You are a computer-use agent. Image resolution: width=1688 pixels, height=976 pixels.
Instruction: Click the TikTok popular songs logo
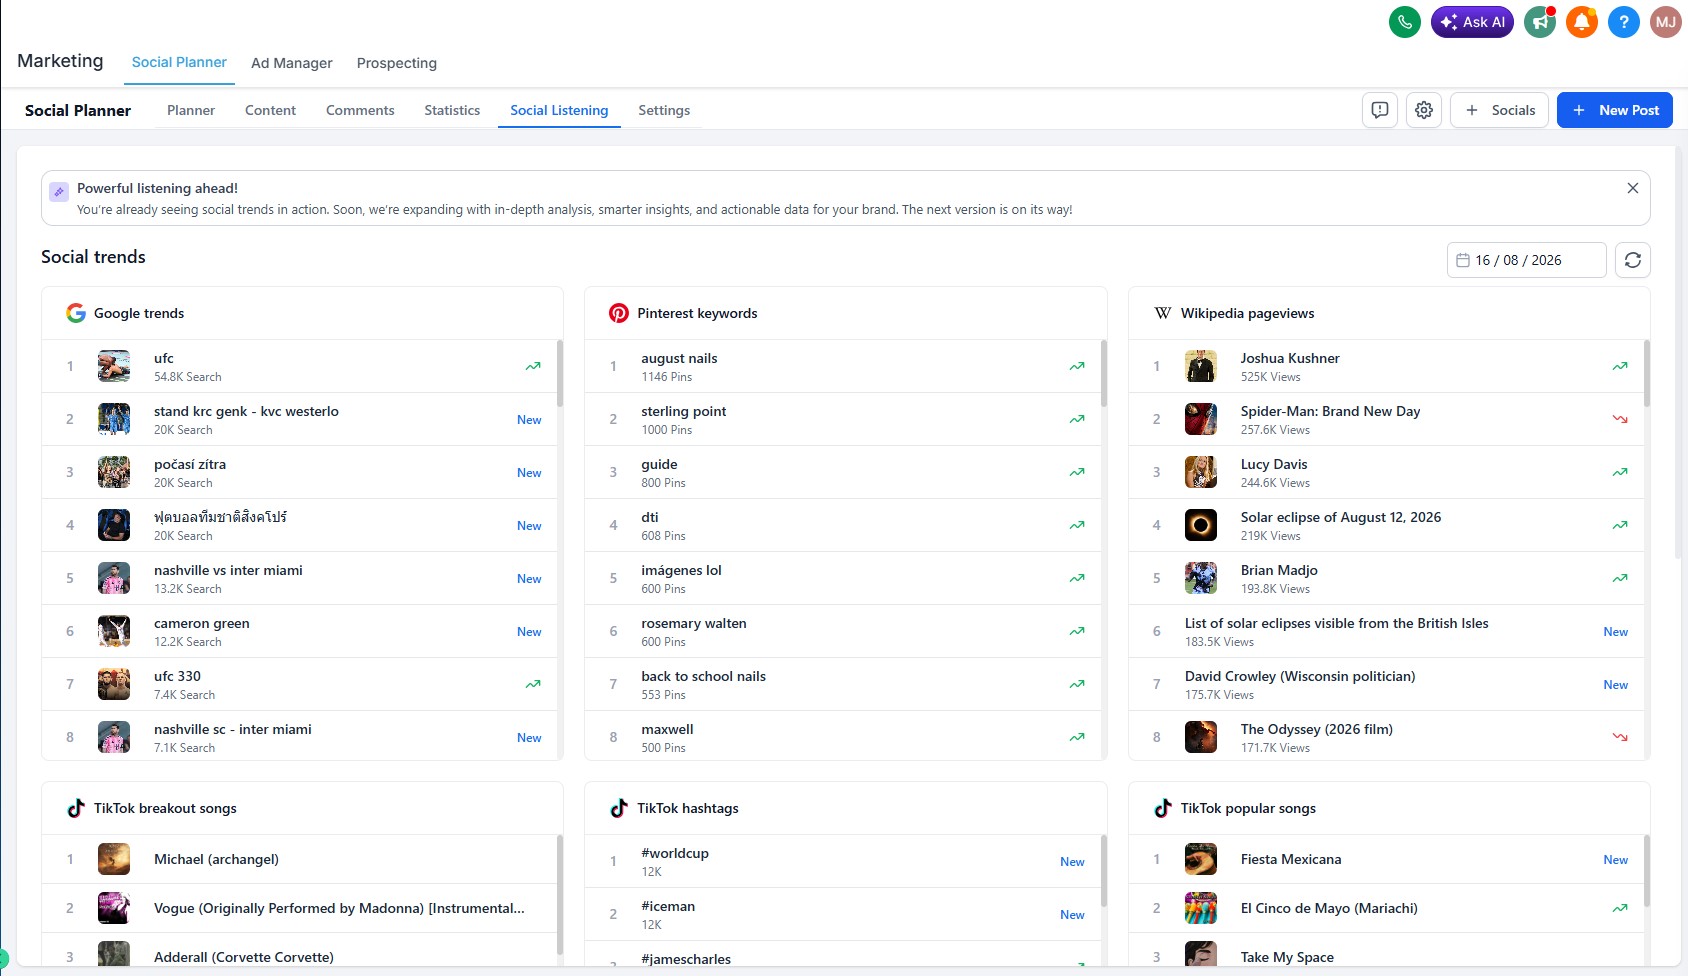point(1163,808)
